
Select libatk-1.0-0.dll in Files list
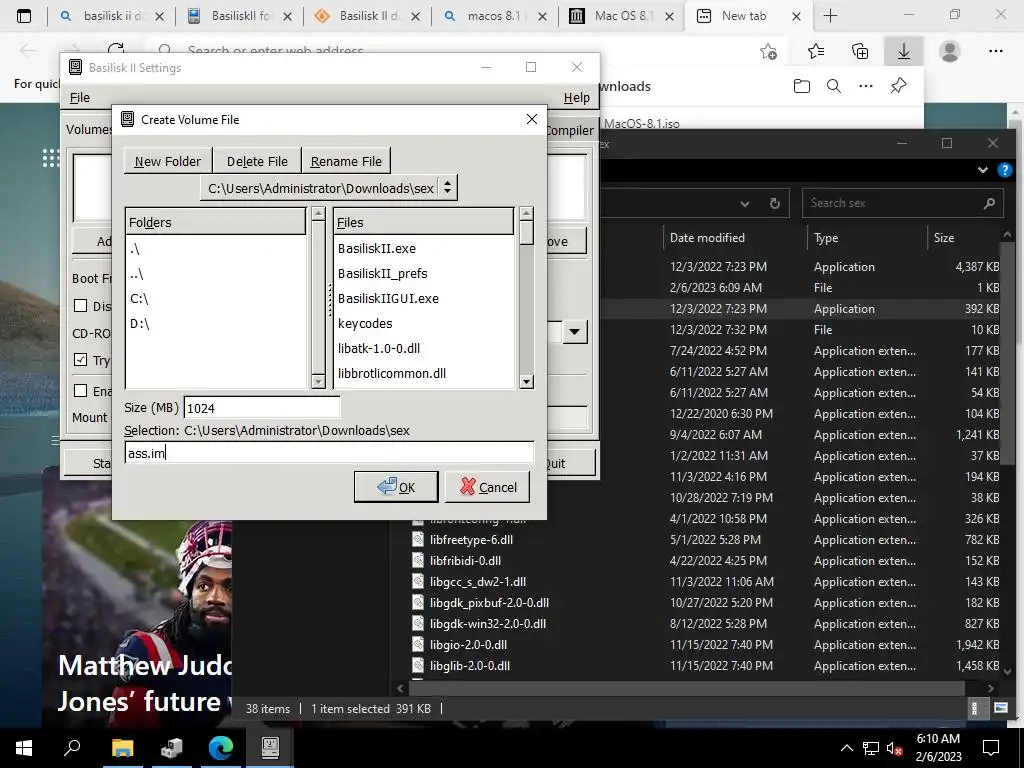coord(379,348)
